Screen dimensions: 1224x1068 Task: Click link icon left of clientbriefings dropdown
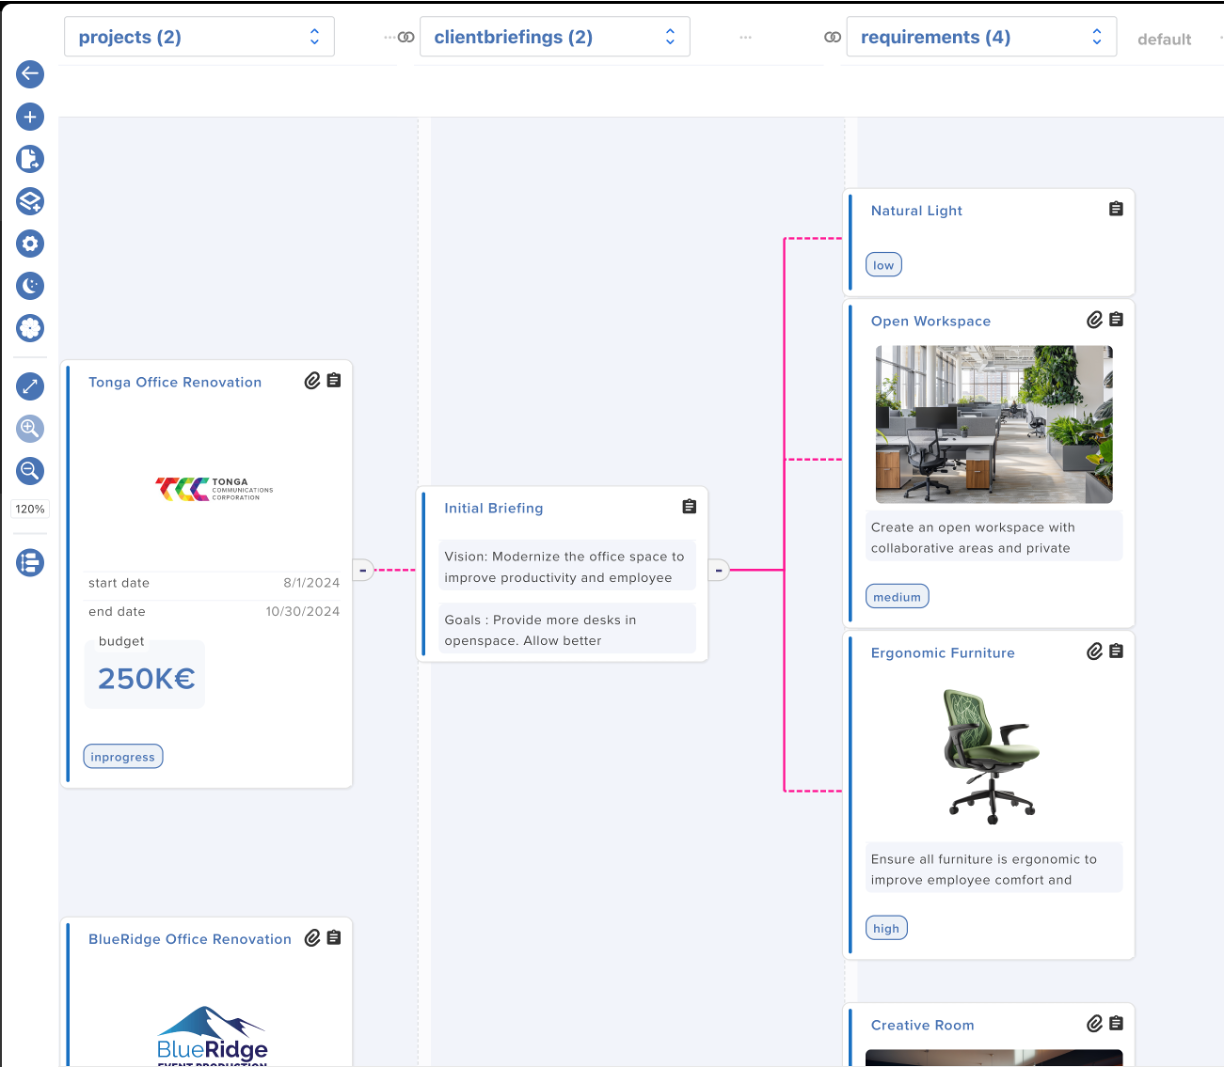(406, 37)
